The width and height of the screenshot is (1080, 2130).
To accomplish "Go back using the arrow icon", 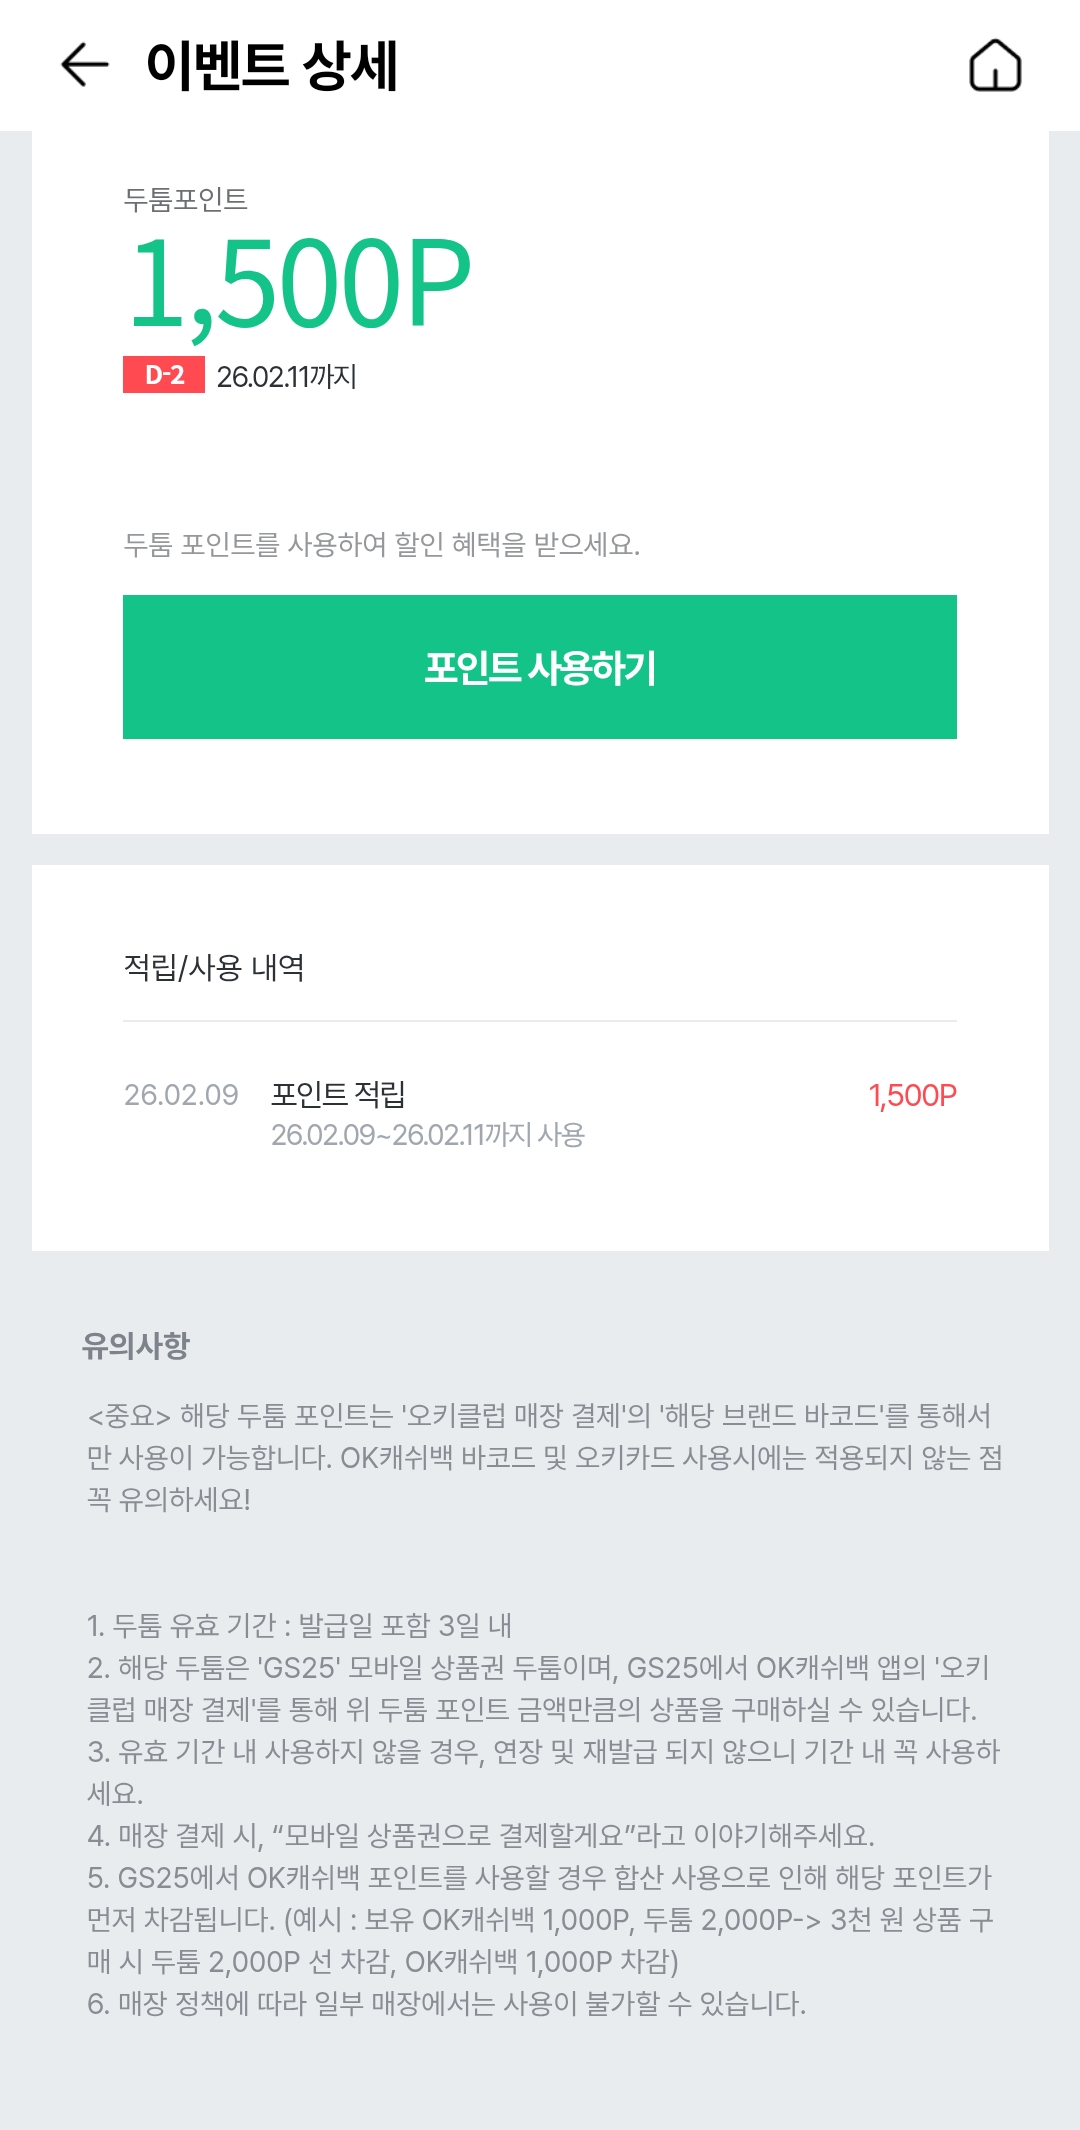I will (85, 66).
